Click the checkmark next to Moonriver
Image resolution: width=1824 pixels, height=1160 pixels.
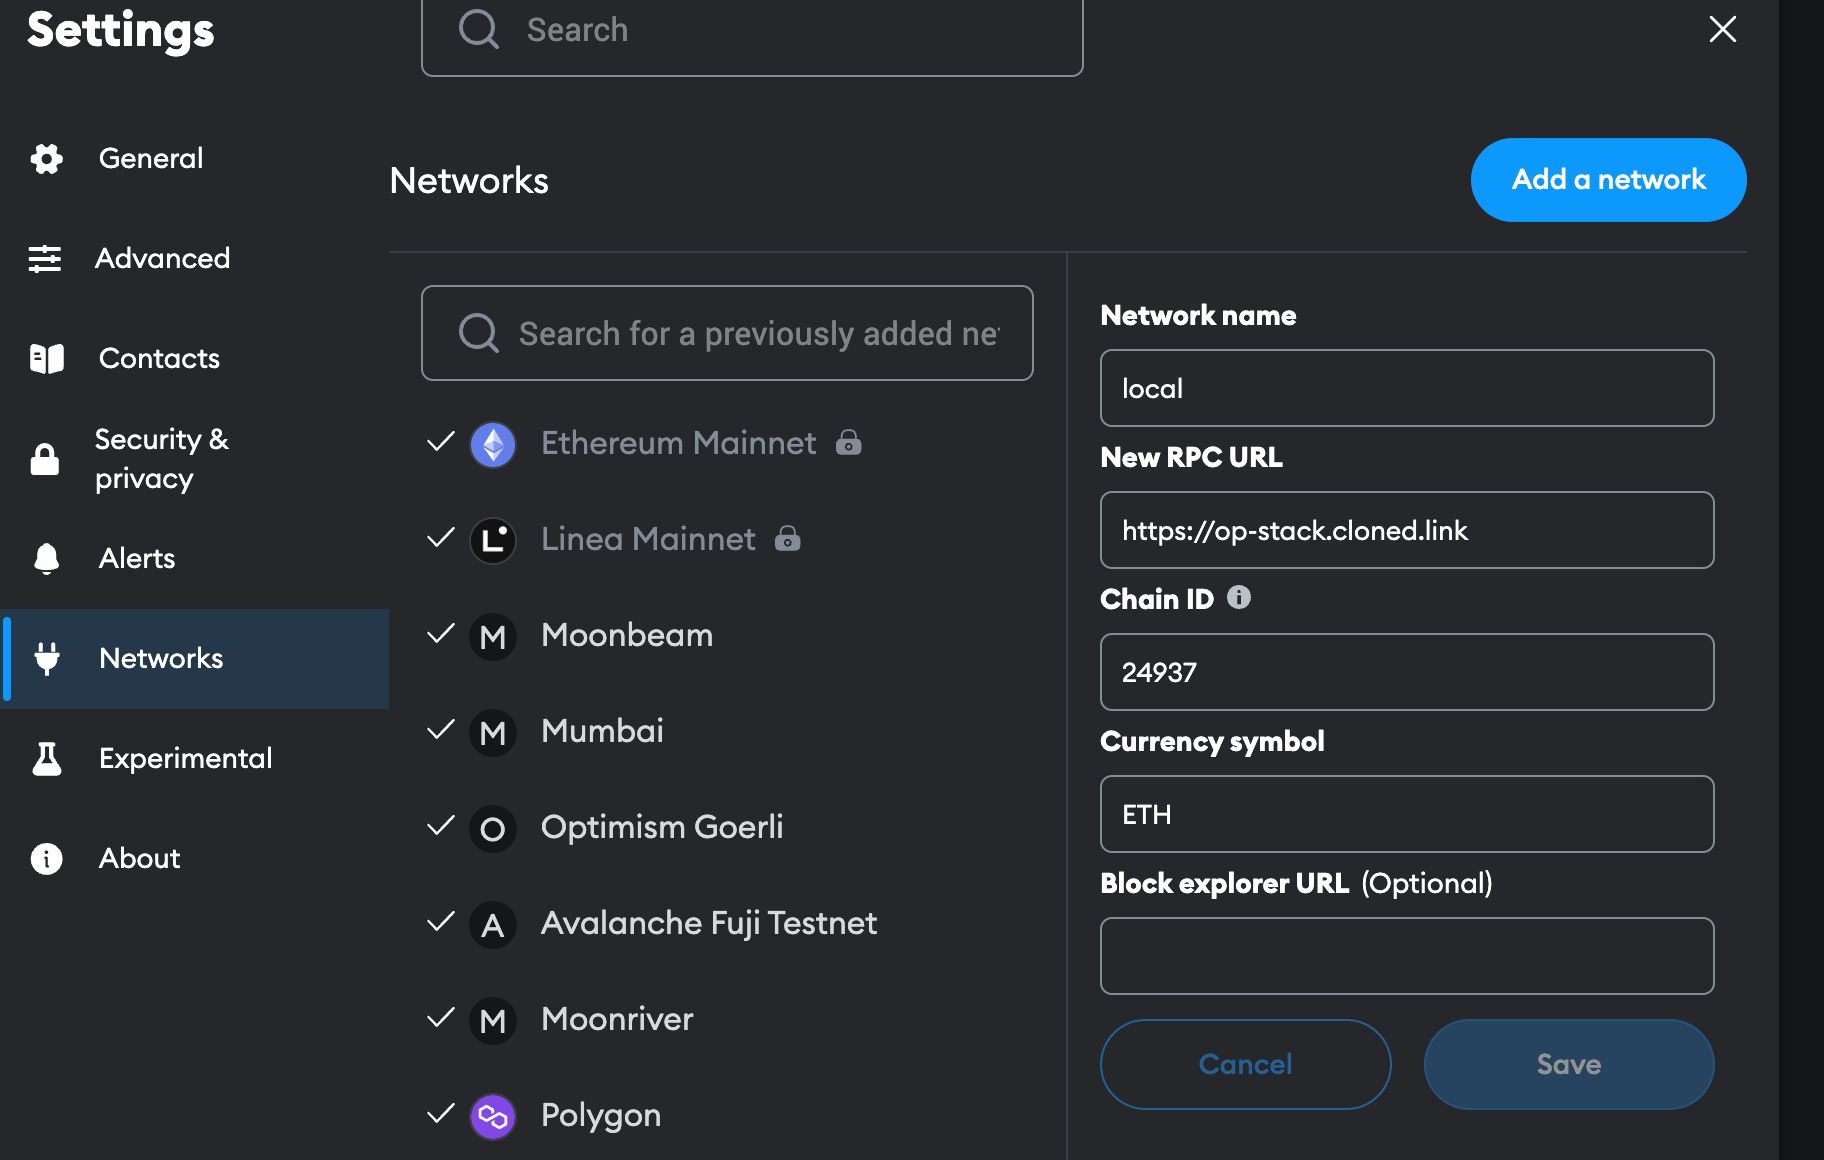pos(441,1017)
